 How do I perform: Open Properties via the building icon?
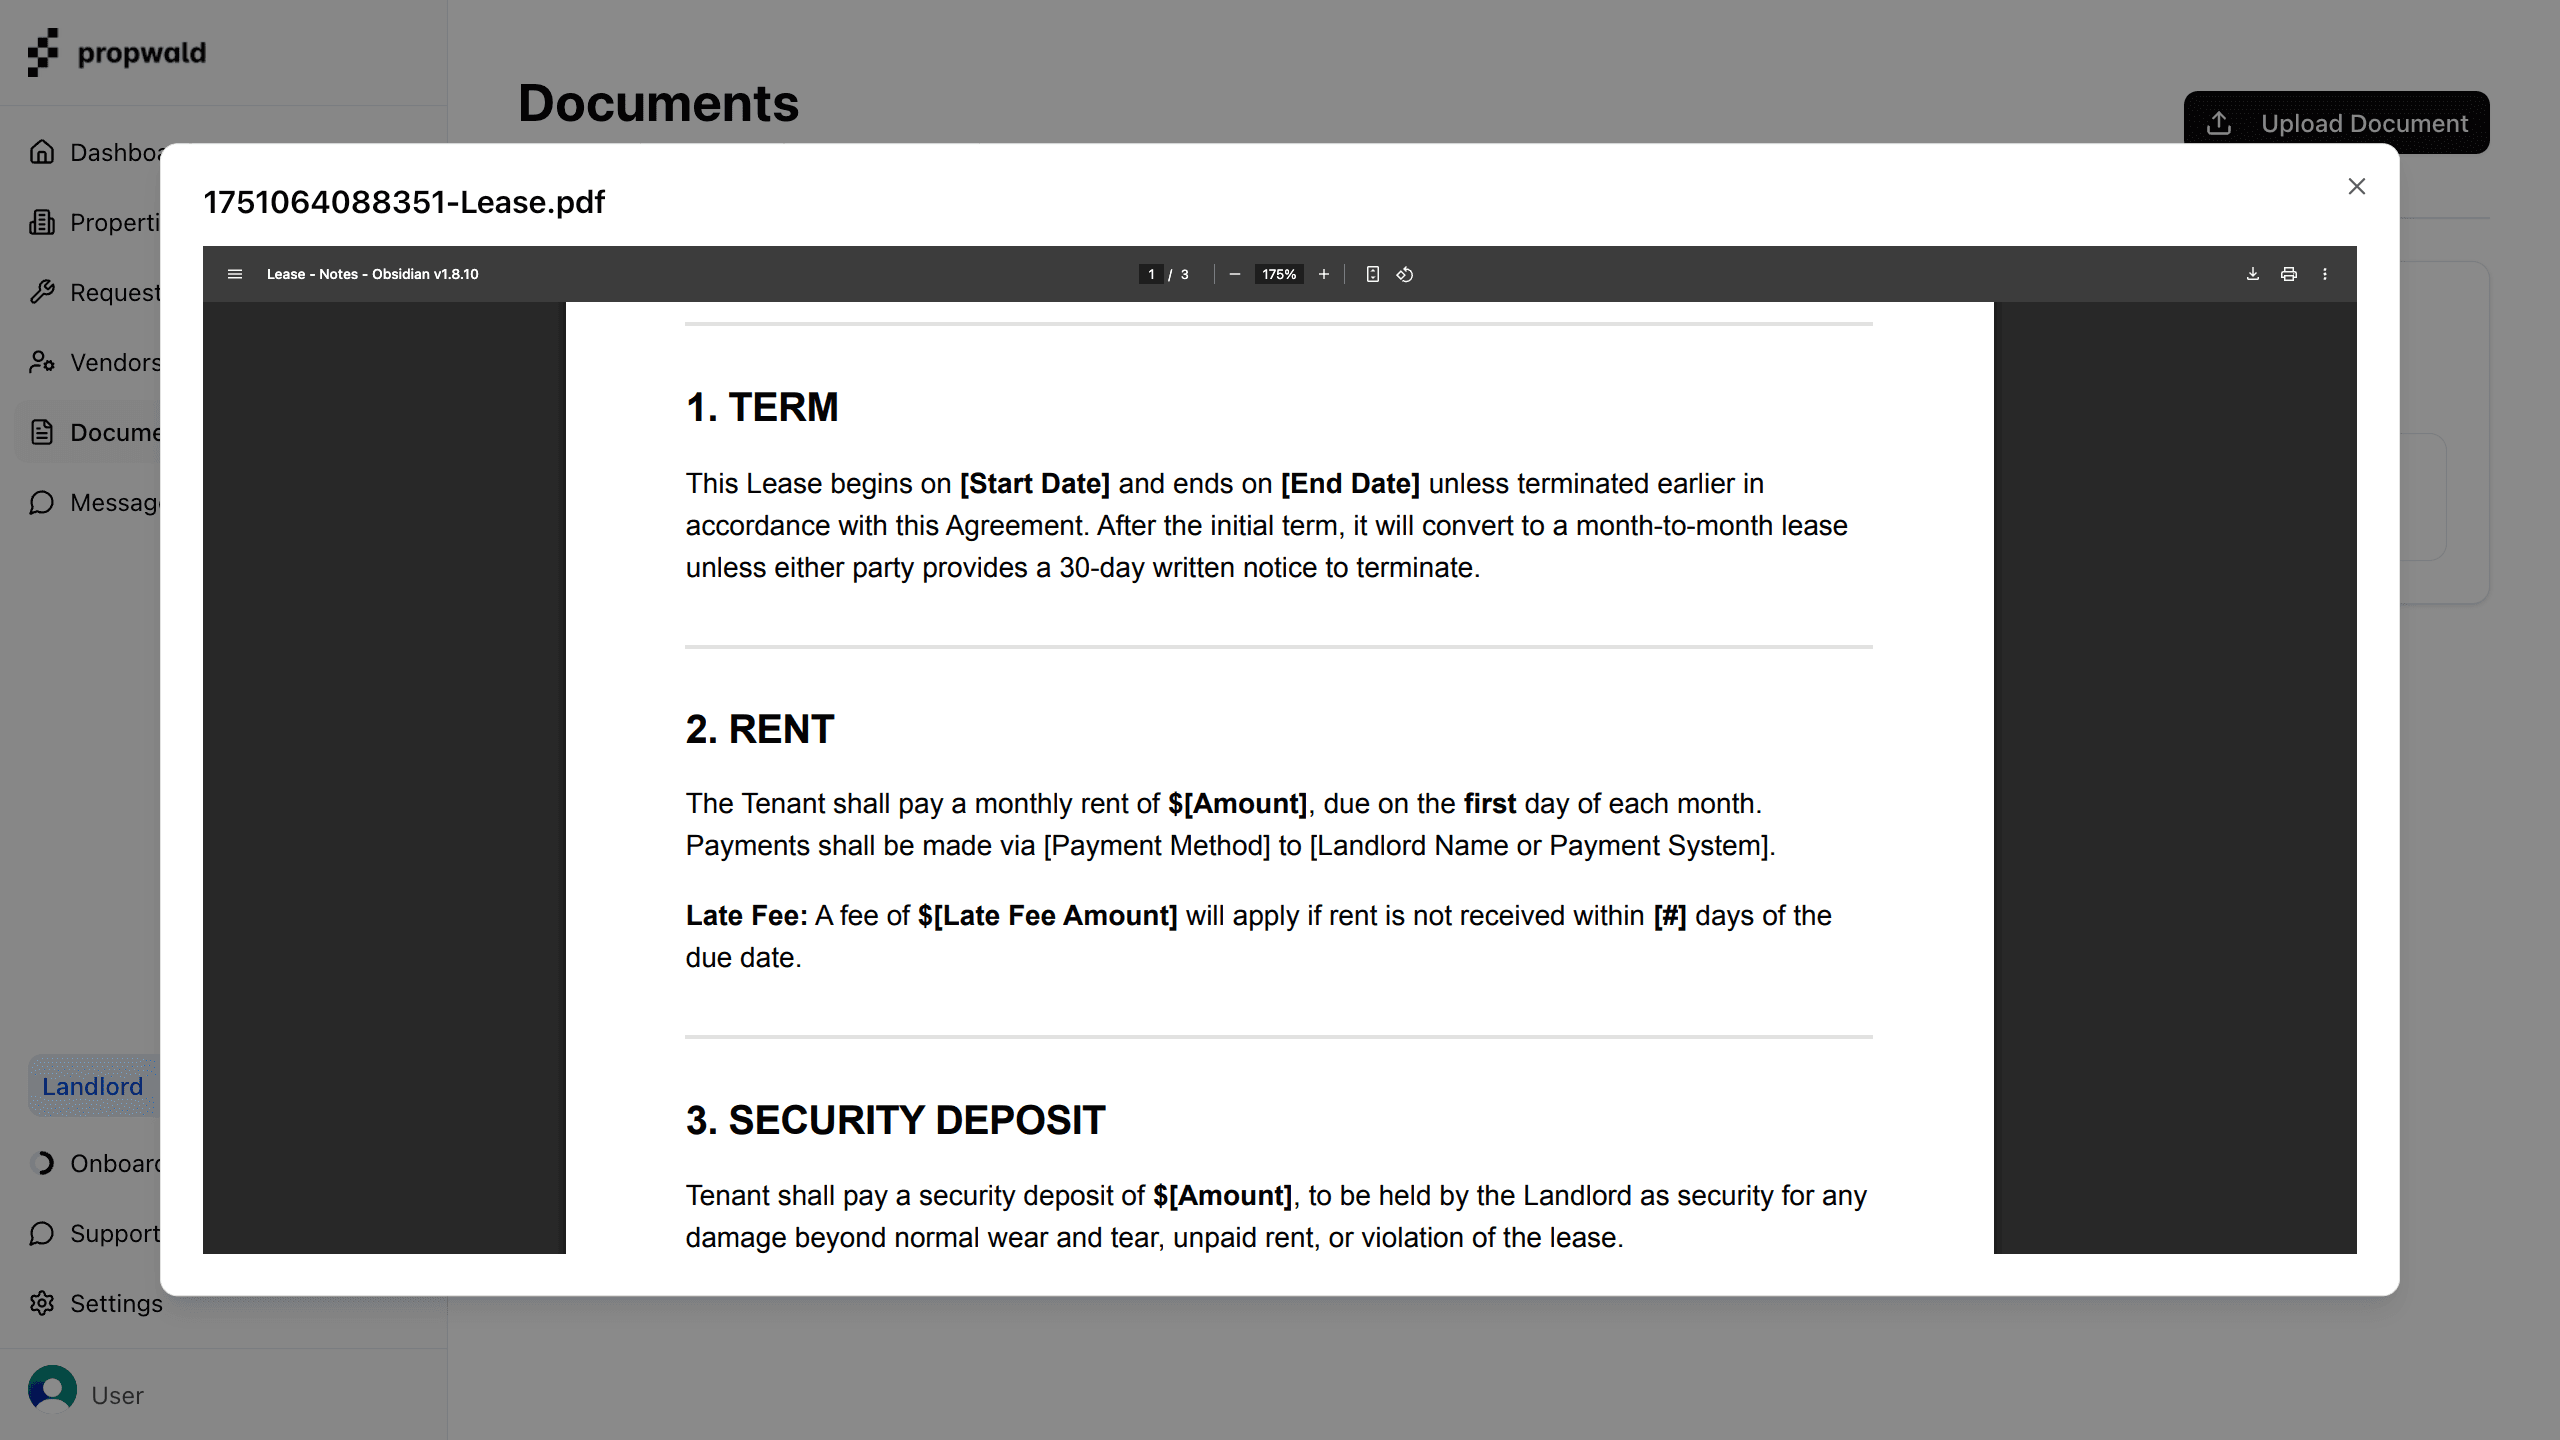[x=42, y=222]
